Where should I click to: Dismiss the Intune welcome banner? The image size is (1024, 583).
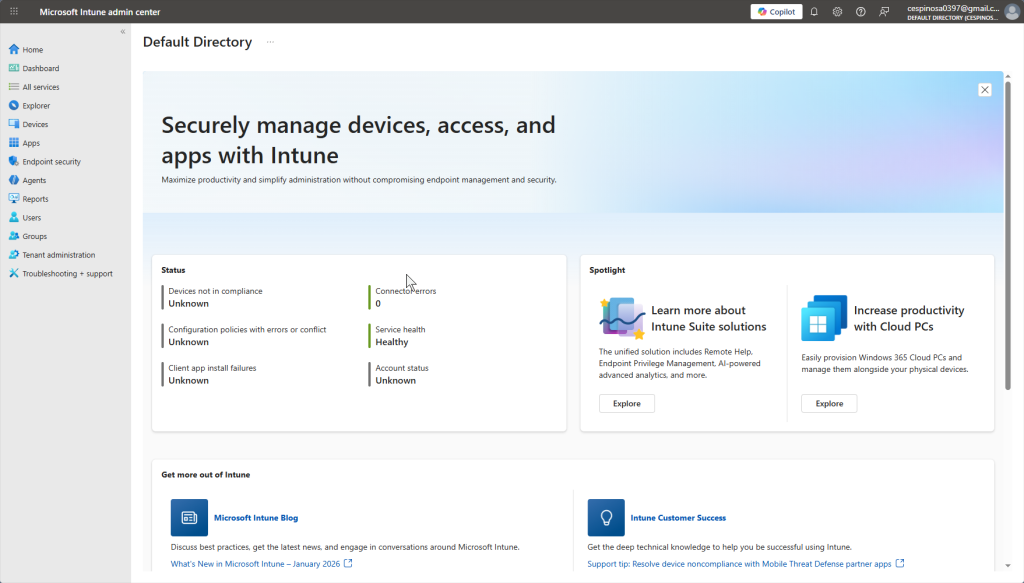click(x=985, y=90)
